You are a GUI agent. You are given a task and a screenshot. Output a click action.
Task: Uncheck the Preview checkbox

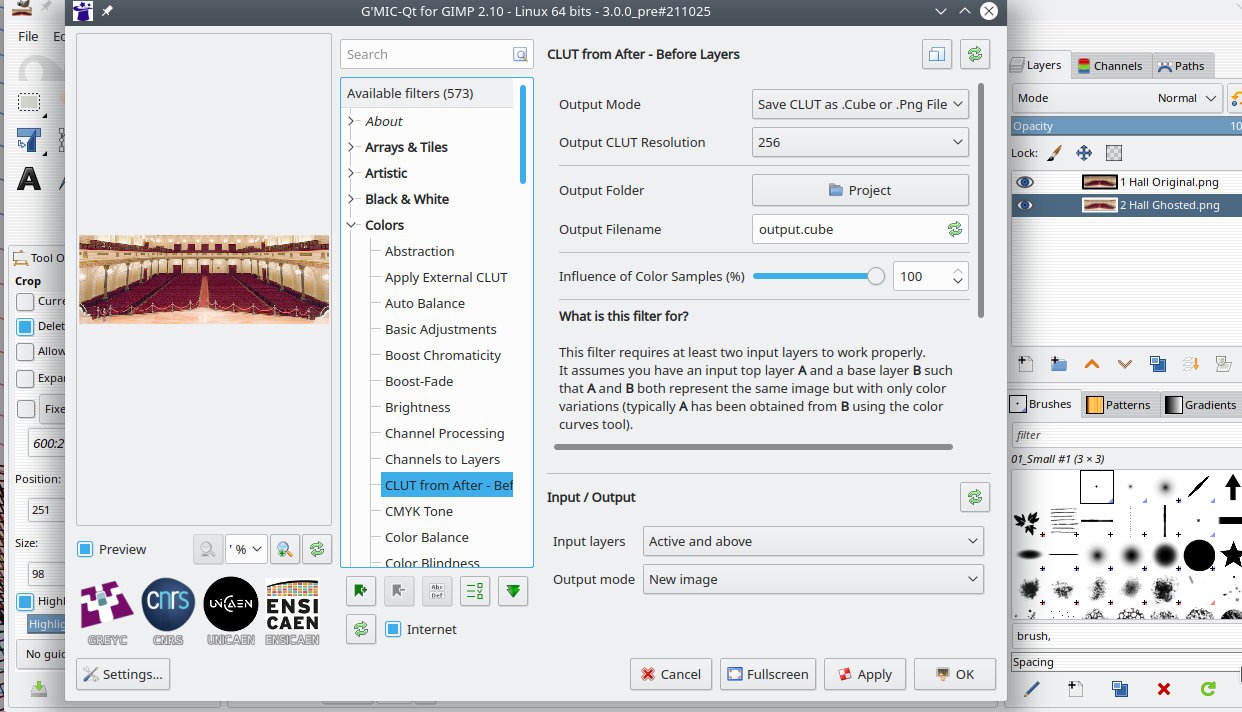pyautogui.click(x=86, y=549)
